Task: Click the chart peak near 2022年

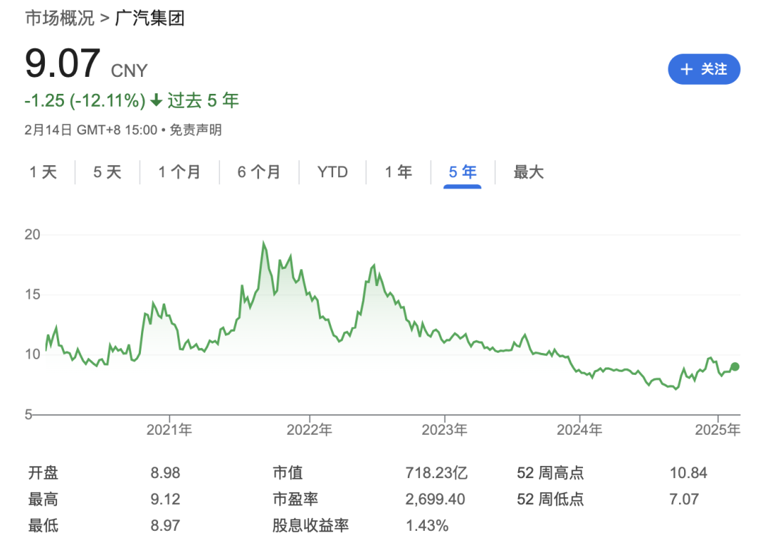Action: [x=263, y=243]
